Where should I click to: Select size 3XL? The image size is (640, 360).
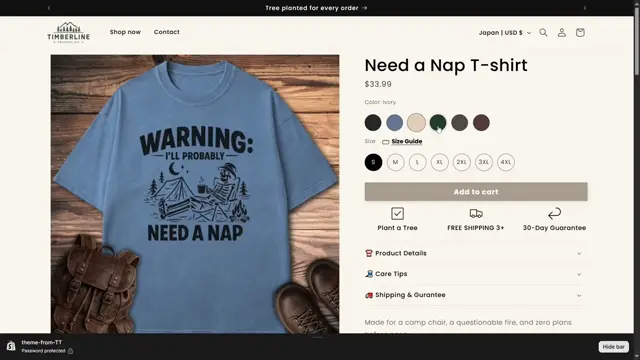(x=483, y=162)
